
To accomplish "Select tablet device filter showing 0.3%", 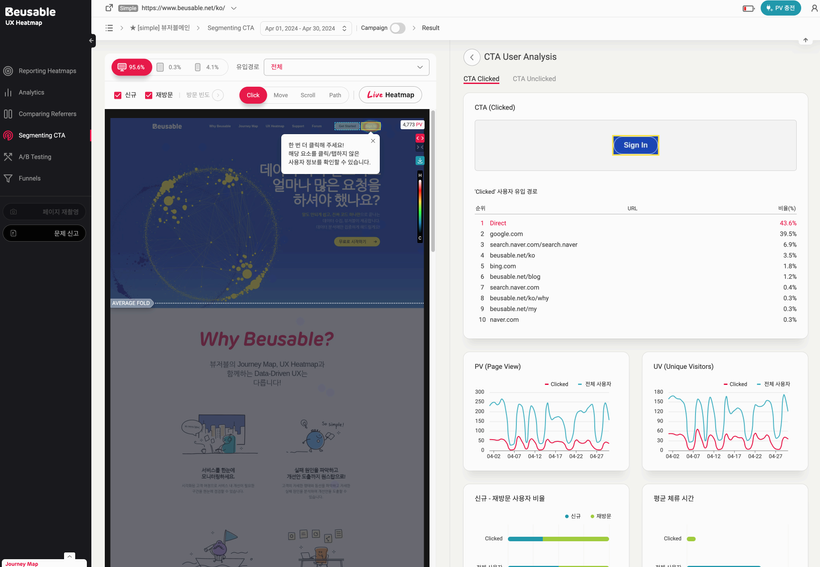I will 169,67.
